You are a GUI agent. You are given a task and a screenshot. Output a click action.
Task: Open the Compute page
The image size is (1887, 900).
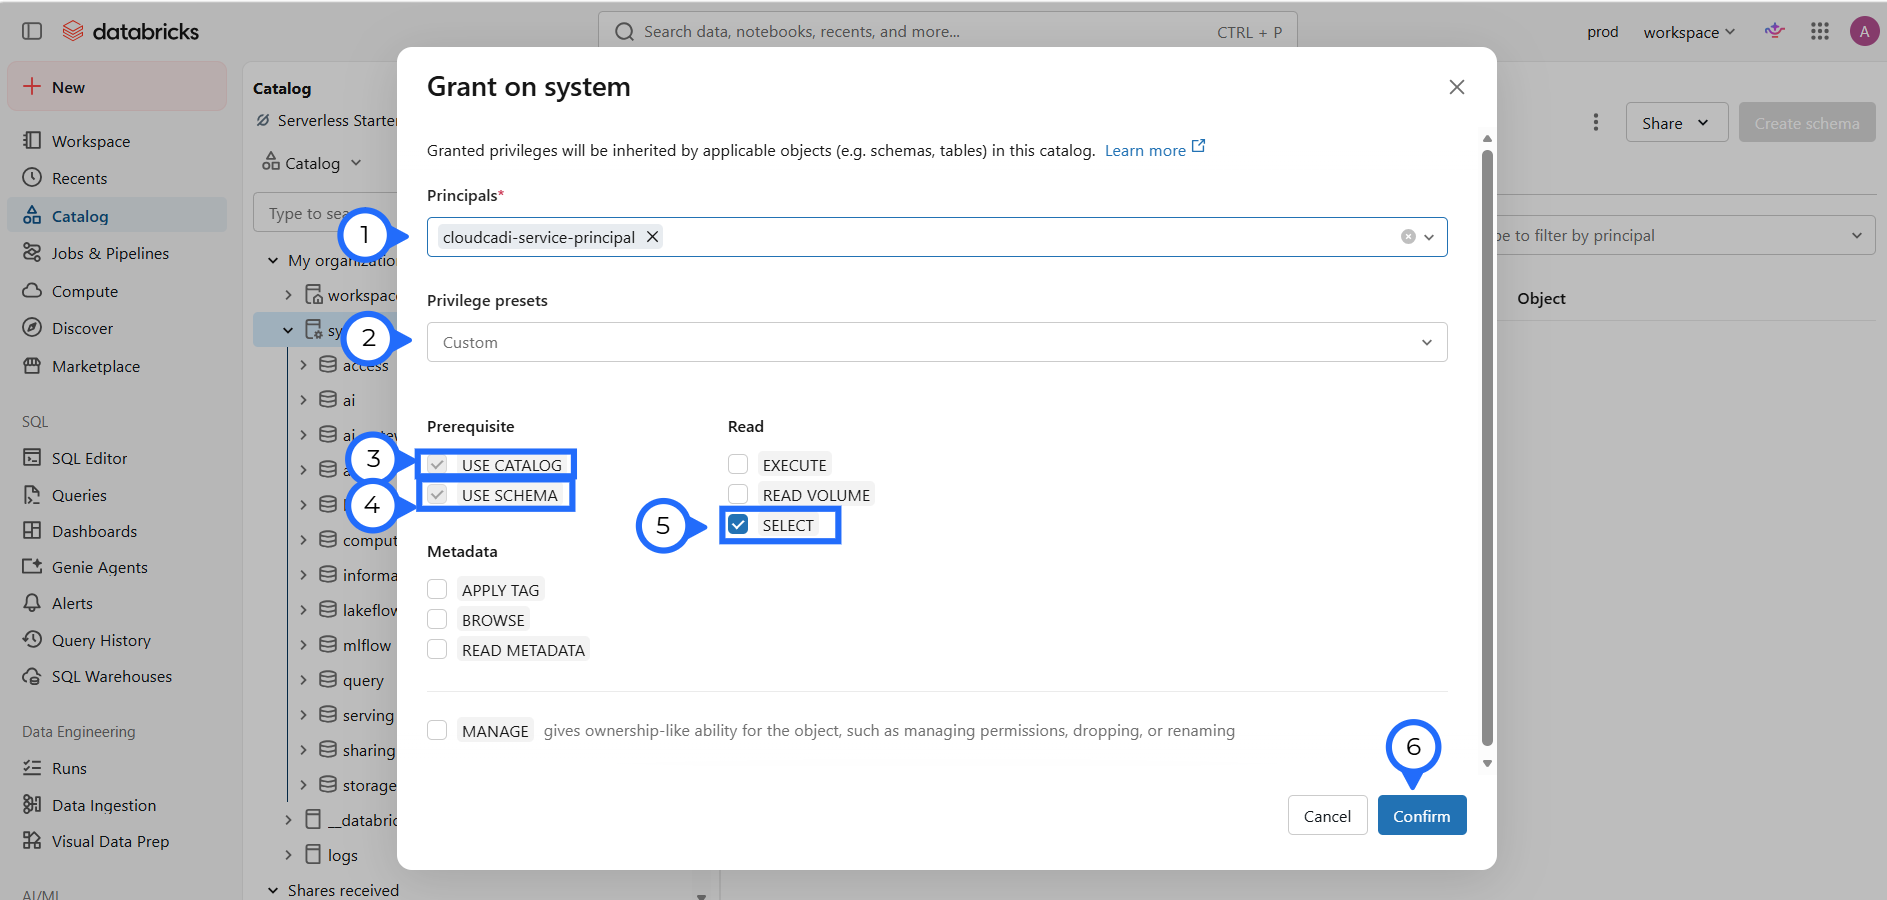point(117,291)
